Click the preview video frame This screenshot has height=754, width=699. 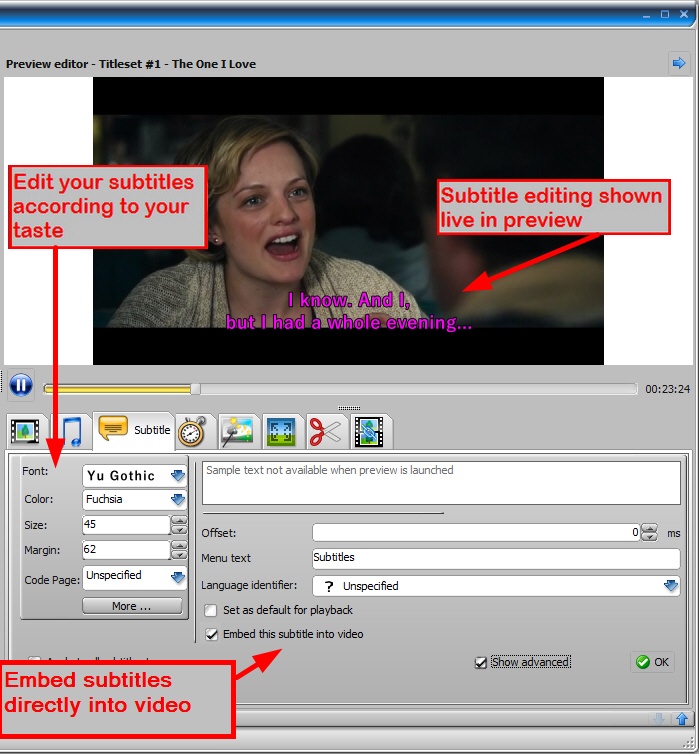pos(348,221)
